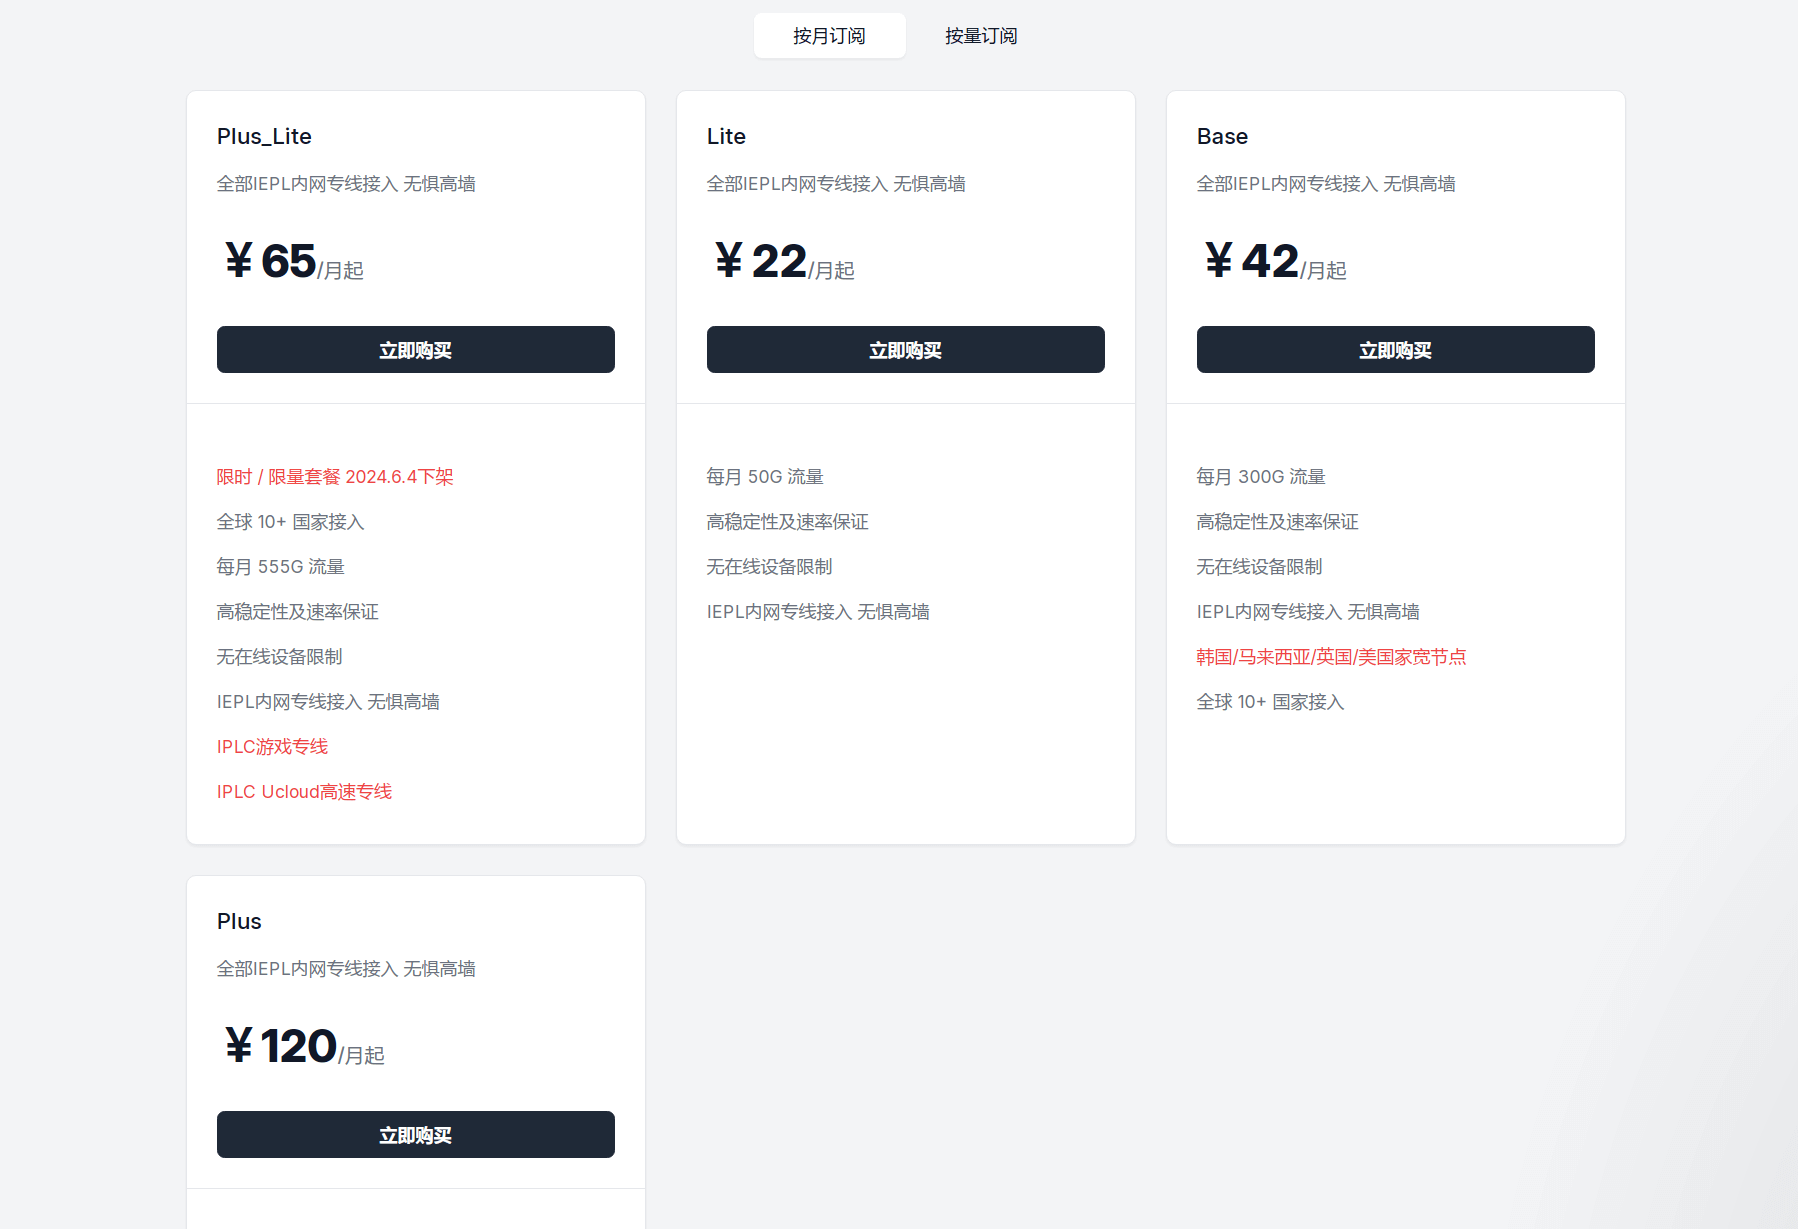Click the 韩国/马来西亚/英国/美国家宽节点 feature
Viewport: 1798px width, 1229px height.
click(x=1331, y=657)
